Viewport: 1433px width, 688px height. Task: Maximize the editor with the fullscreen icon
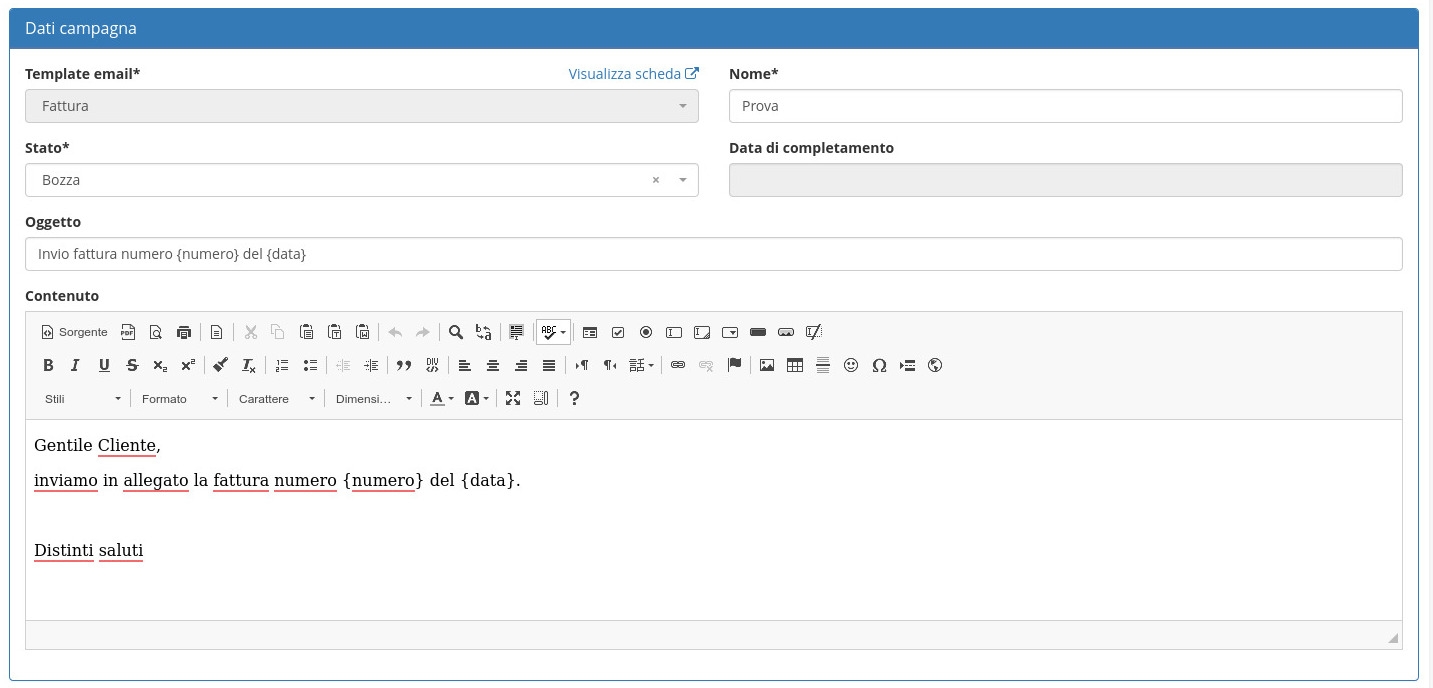coord(513,398)
